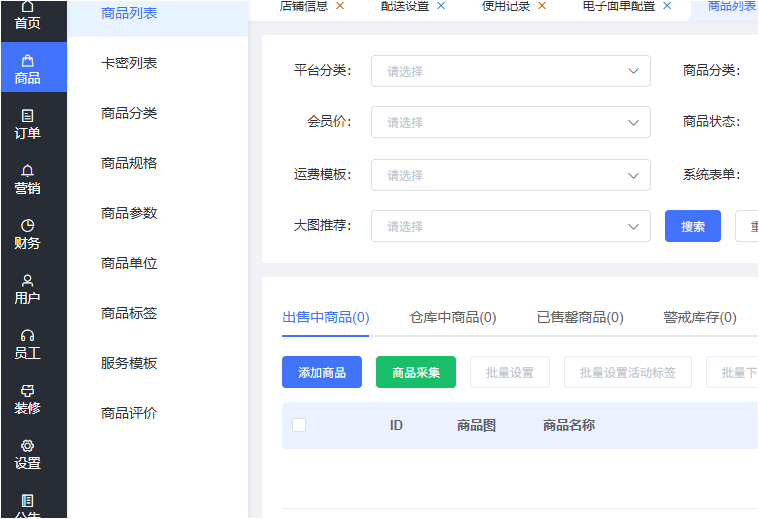Click the blue 搜索 button
Image resolution: width=759 pixels, height=519 pixels.
click(693, 226)
